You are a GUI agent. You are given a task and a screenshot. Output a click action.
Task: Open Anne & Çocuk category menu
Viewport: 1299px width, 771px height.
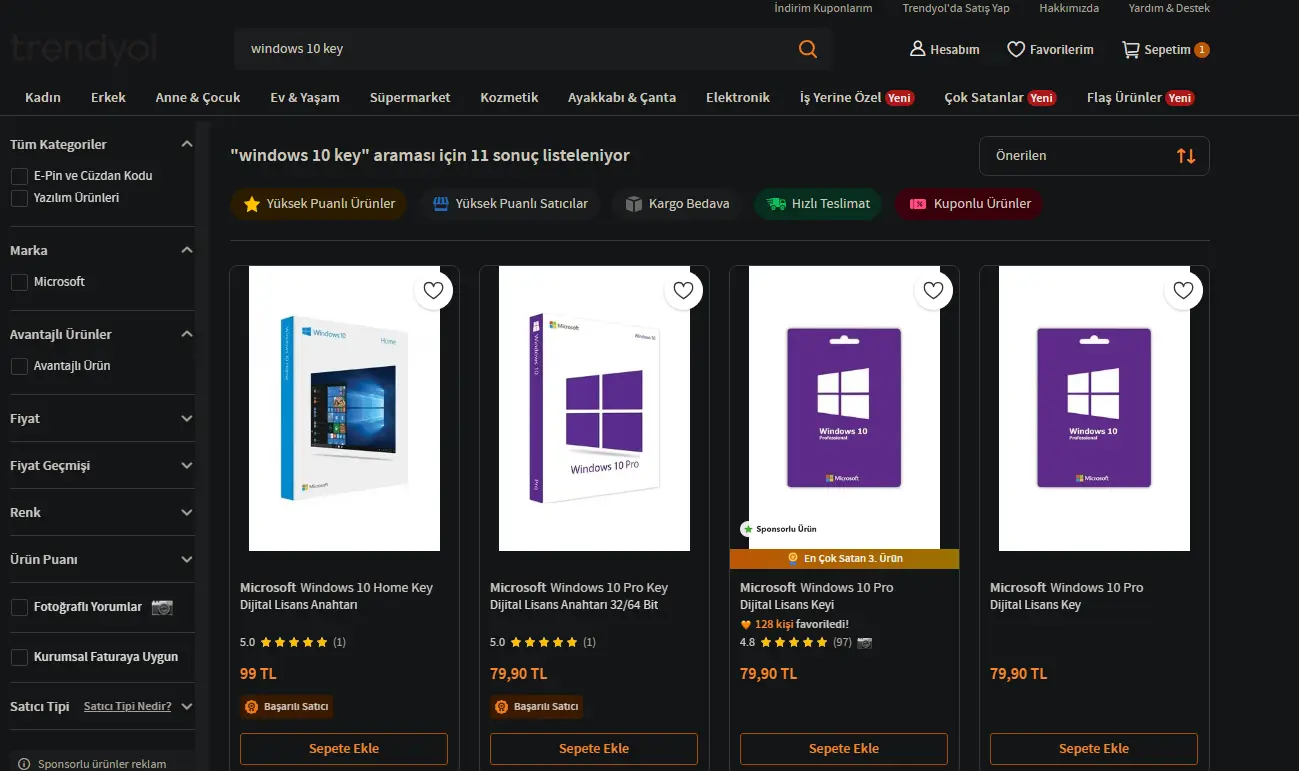[x=198, y=97]
